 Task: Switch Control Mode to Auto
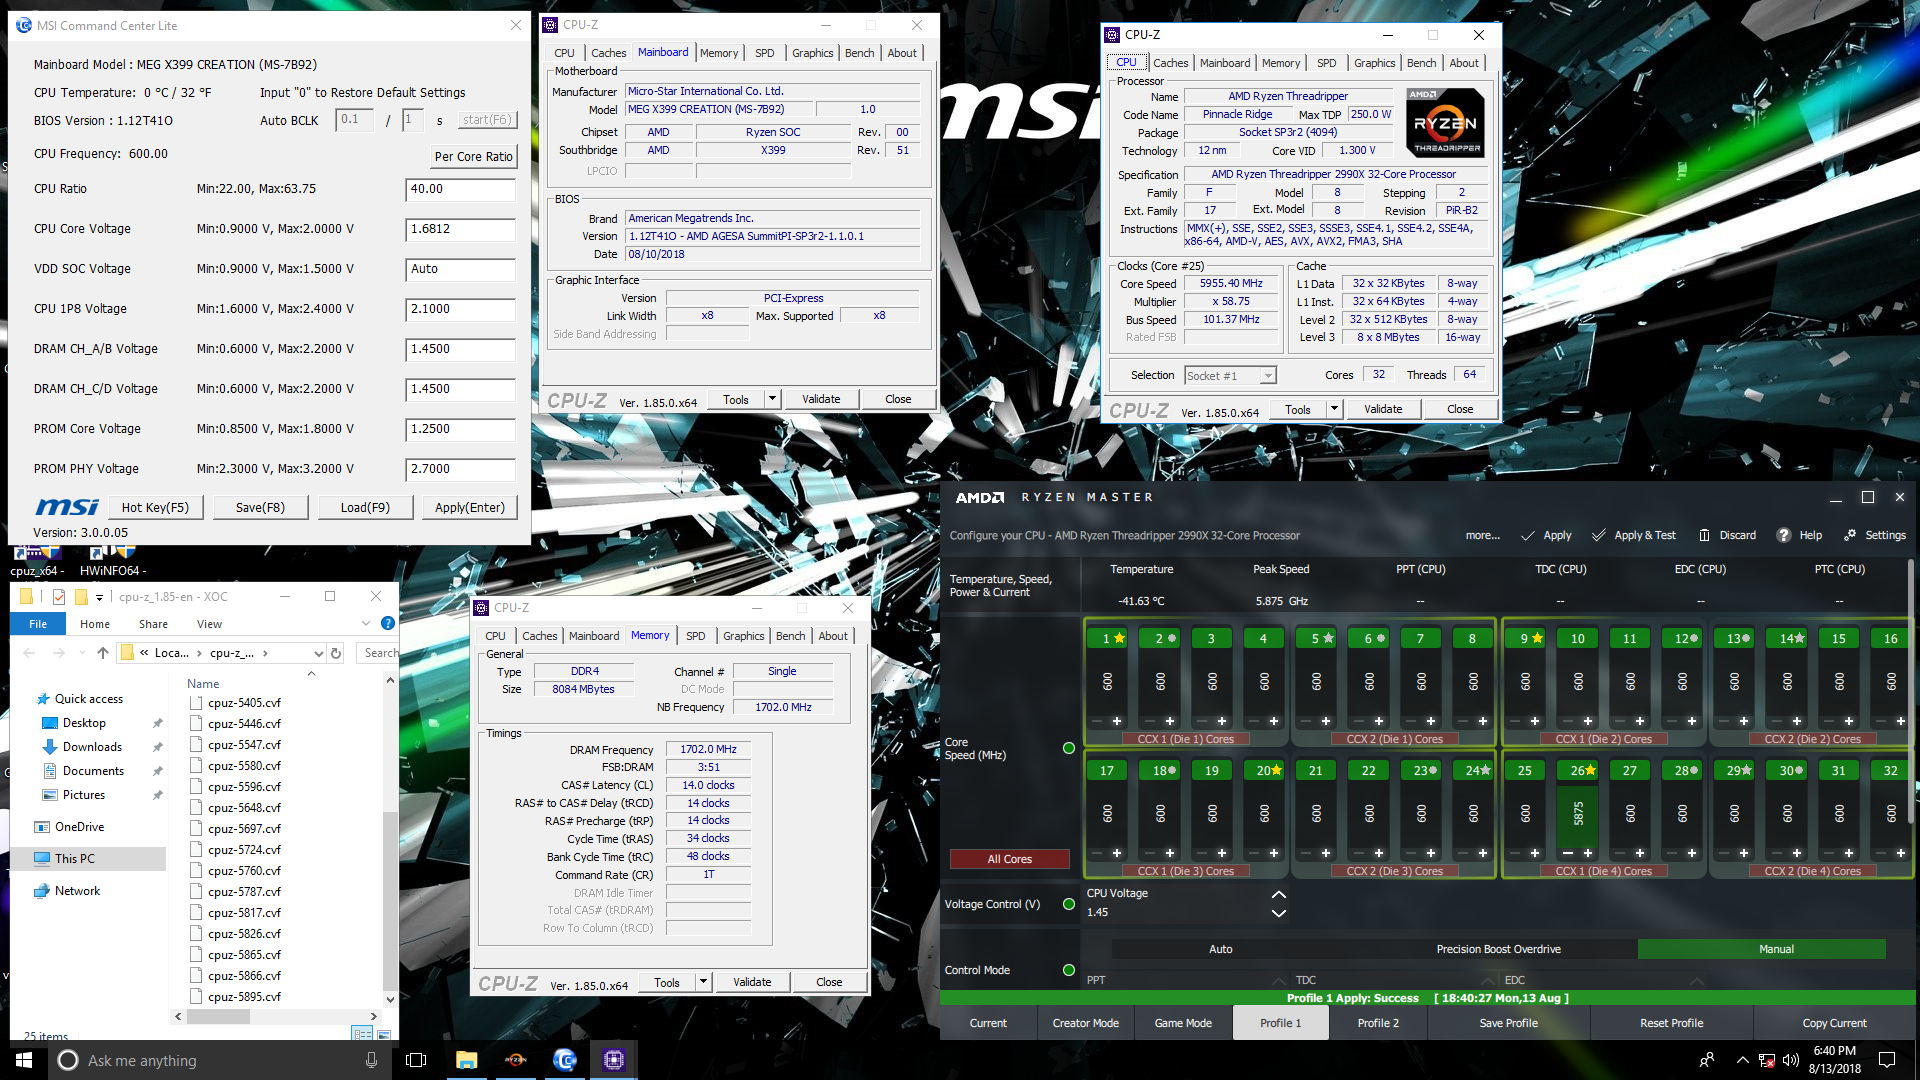click(1221, 948)
